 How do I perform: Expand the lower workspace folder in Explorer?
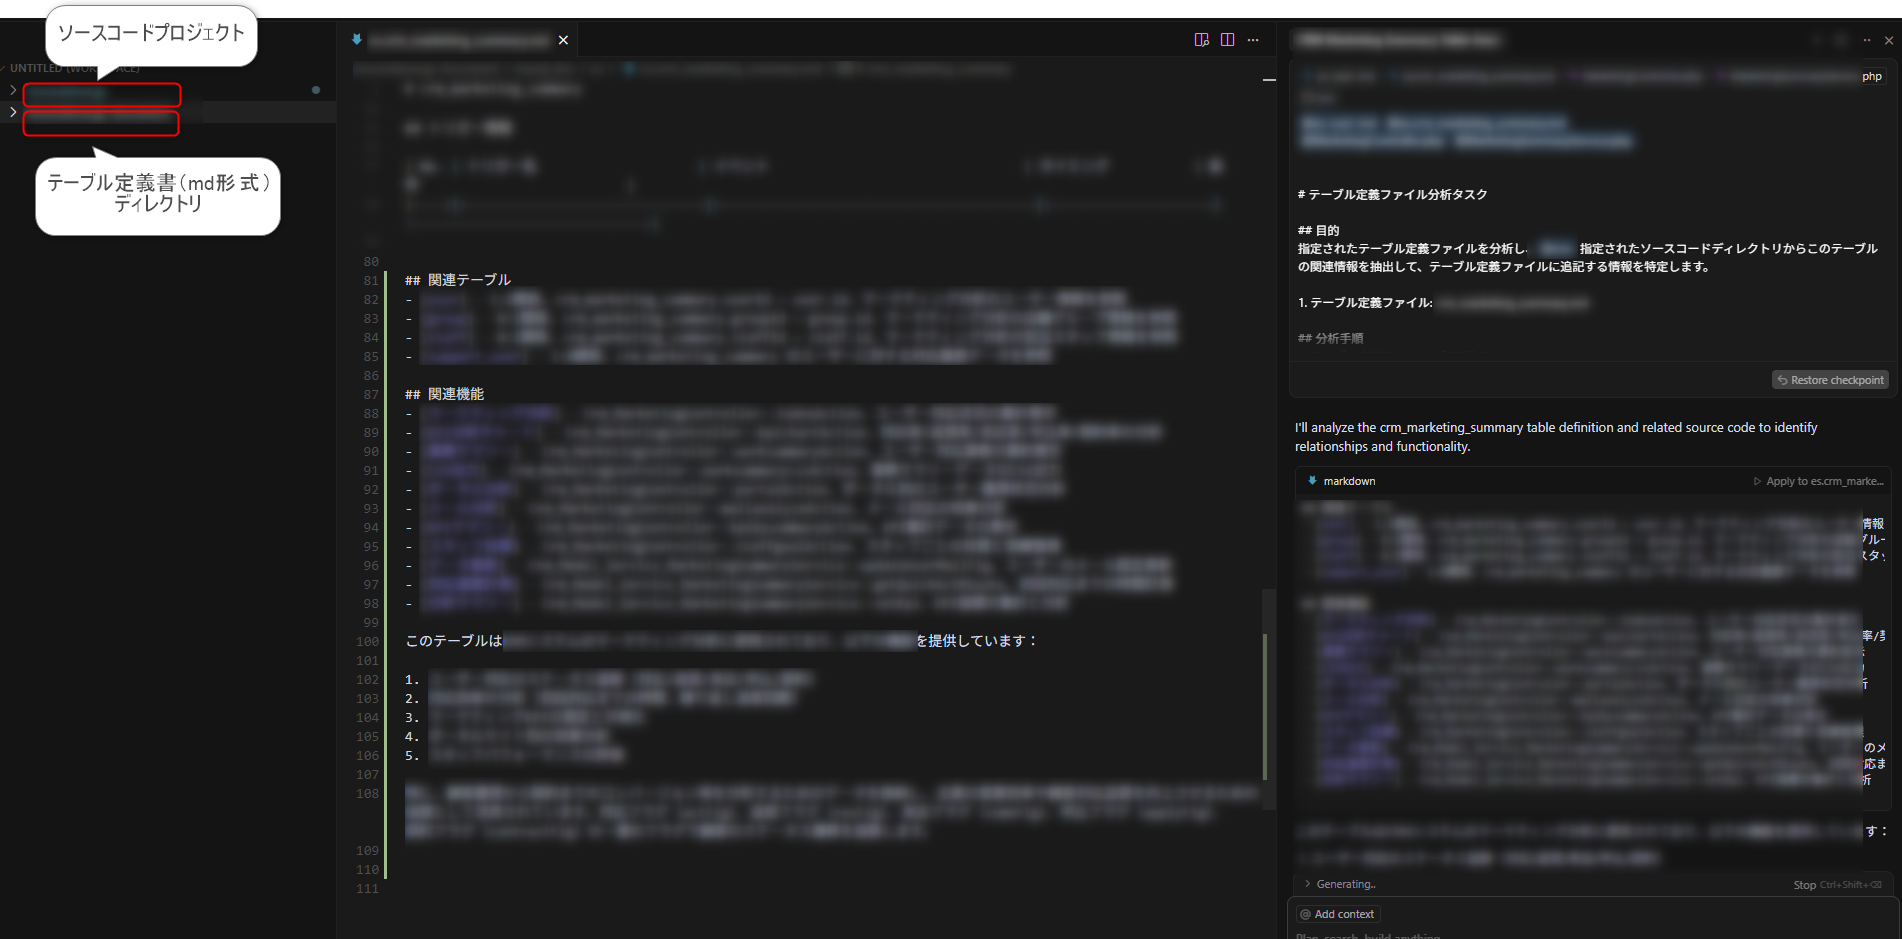pyautogui.click(x=13, y=112)
